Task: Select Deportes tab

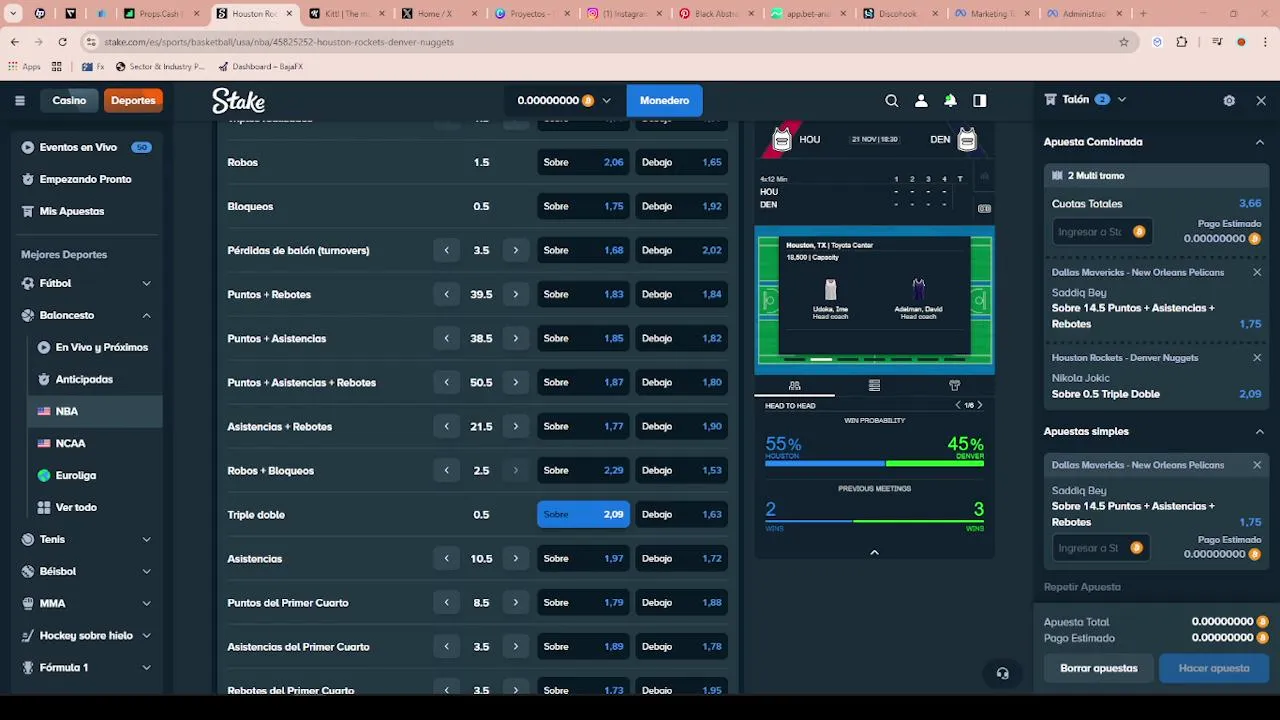Action: [133, 100]
